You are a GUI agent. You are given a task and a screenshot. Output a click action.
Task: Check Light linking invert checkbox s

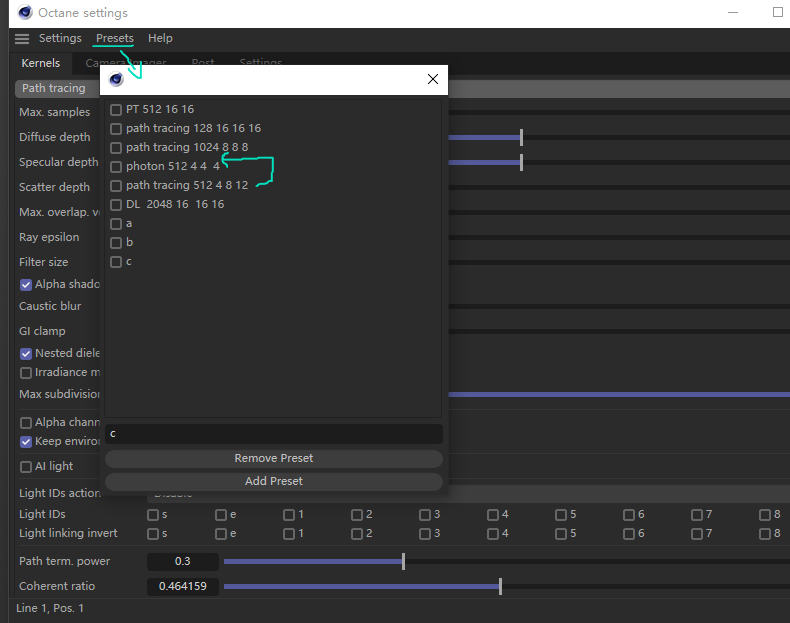click(153, 534)
